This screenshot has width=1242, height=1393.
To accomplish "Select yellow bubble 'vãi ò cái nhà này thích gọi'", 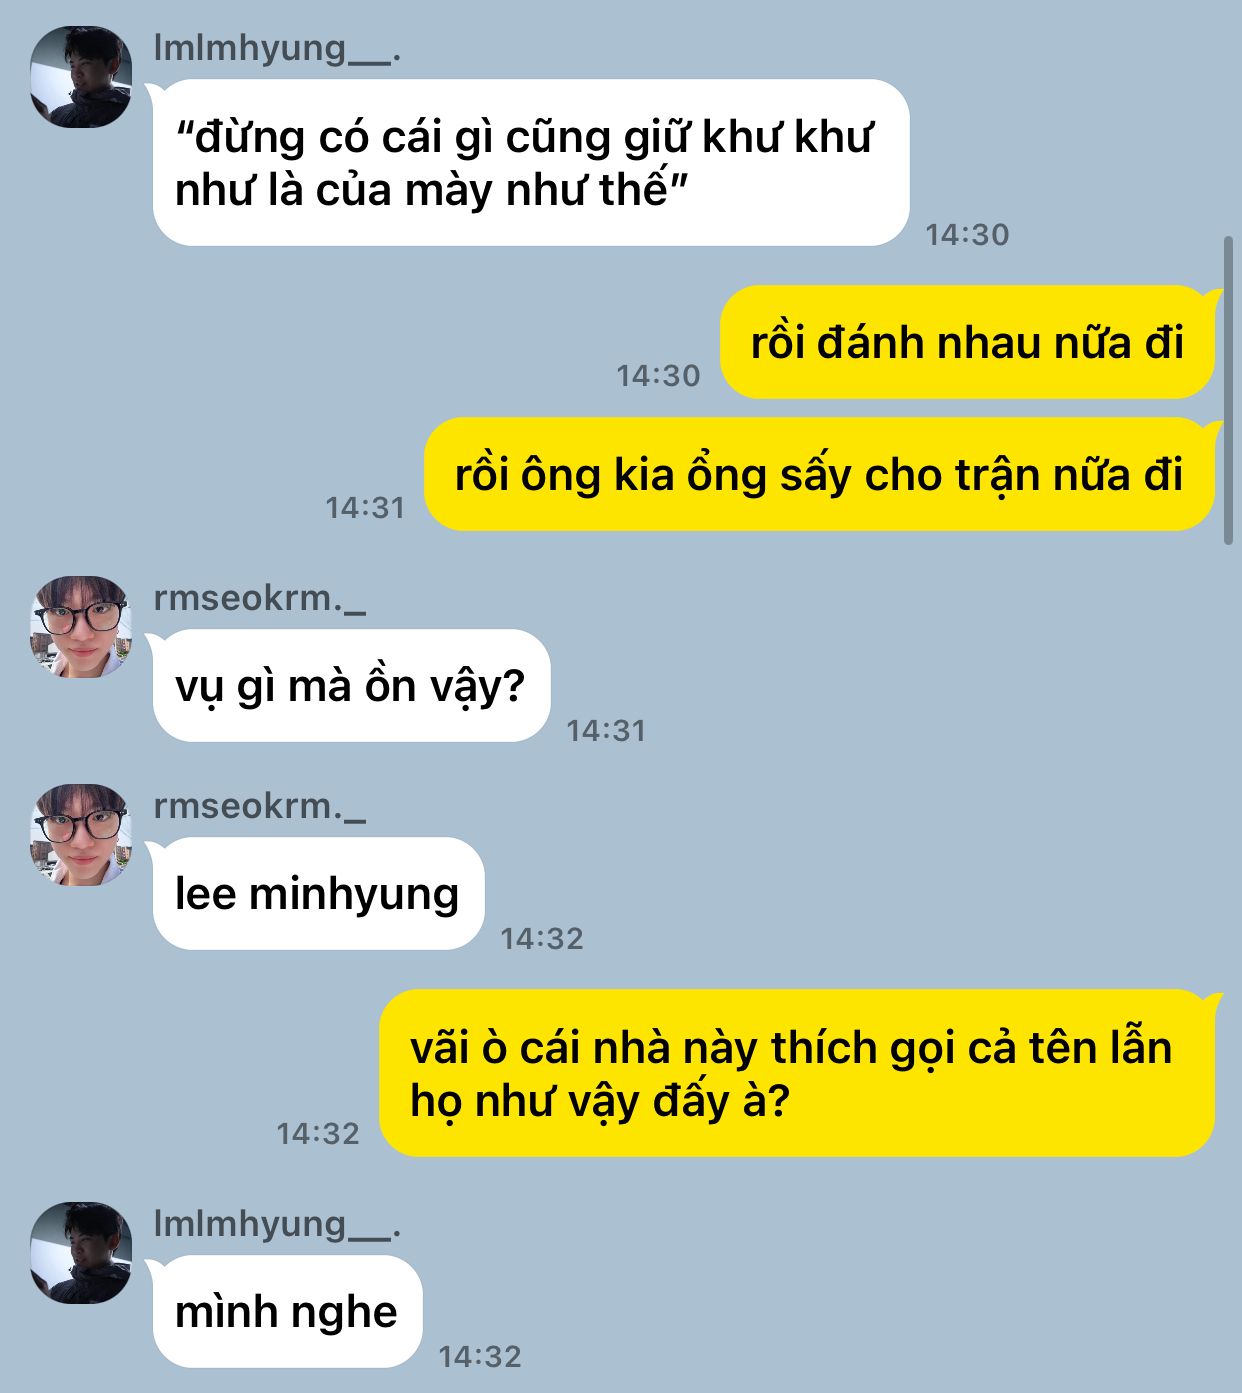I will [x=797, y=1074].
